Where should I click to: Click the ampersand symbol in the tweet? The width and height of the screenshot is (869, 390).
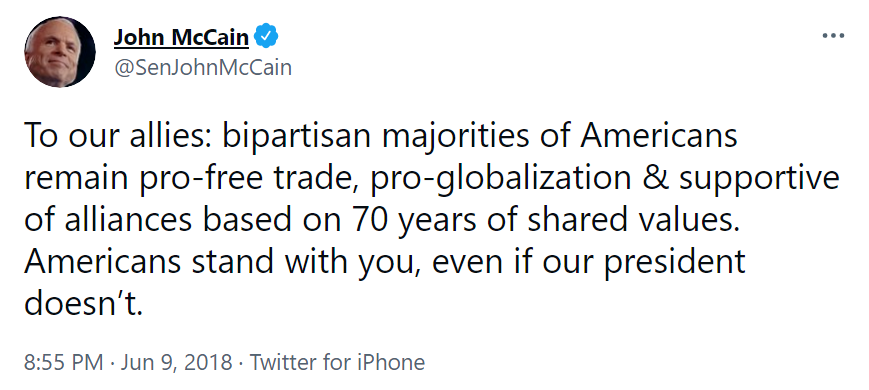[655, 179]
